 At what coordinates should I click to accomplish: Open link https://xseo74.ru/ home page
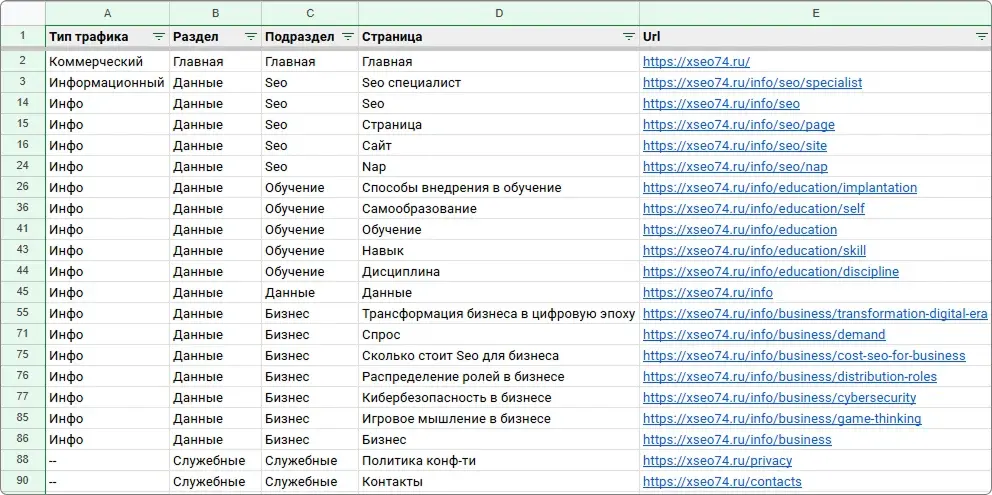pos(697,62)
